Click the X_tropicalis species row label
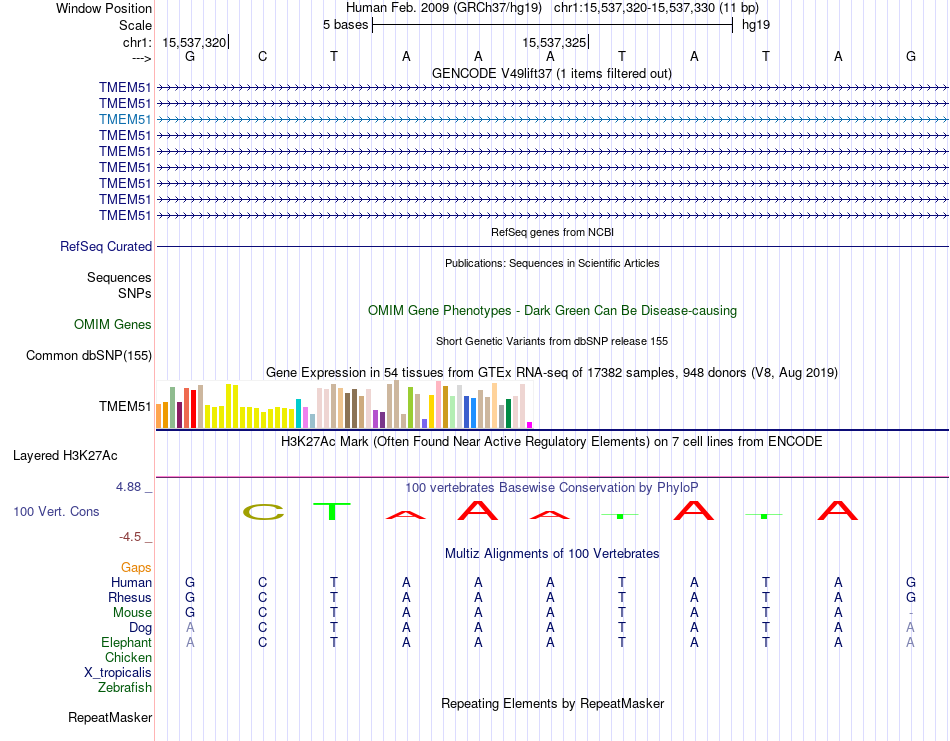The height and width of the screenshot is (741, 950). point(118,673)
